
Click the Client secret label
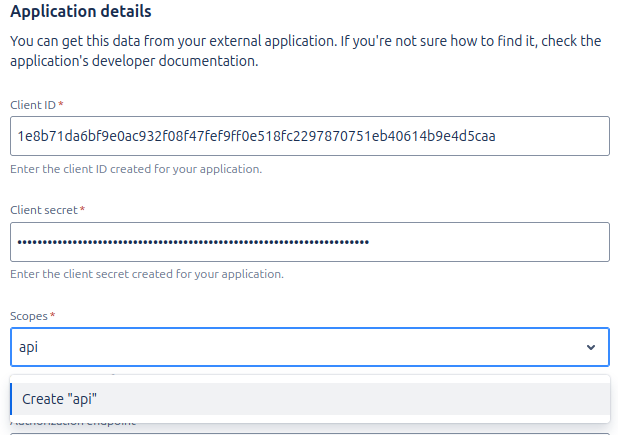43,210
